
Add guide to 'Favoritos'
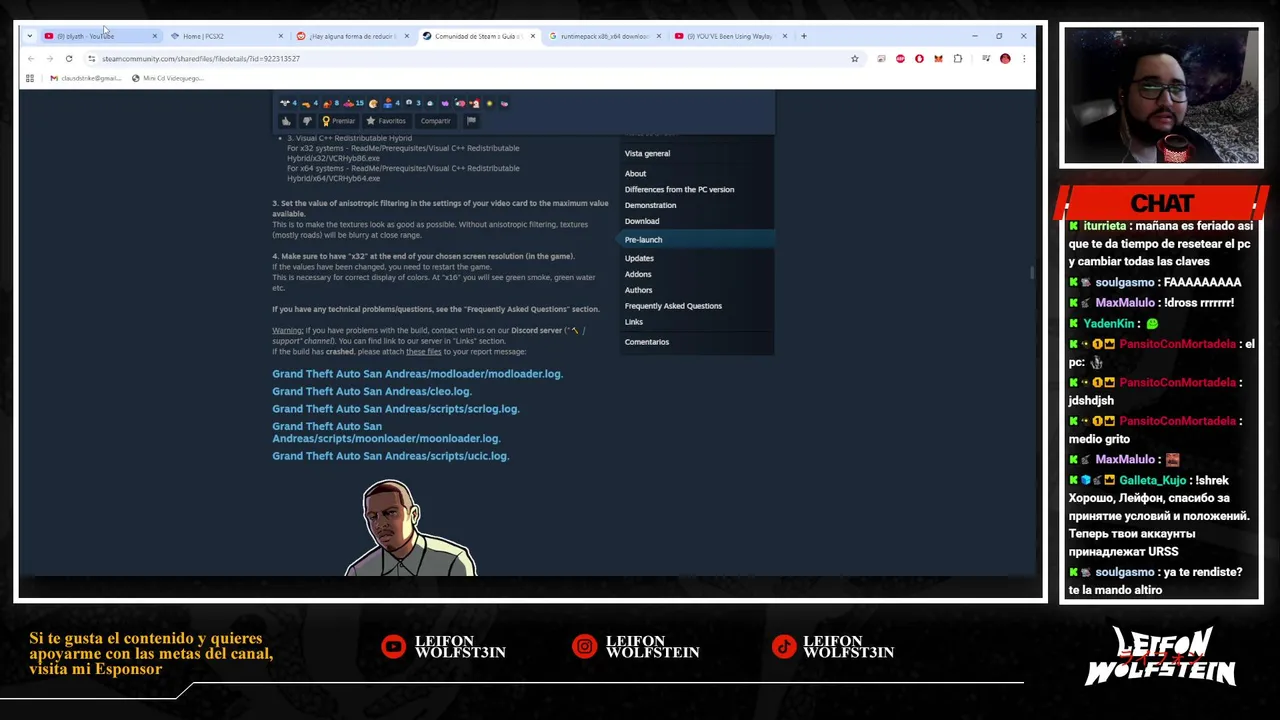click(x=386, y=121)
